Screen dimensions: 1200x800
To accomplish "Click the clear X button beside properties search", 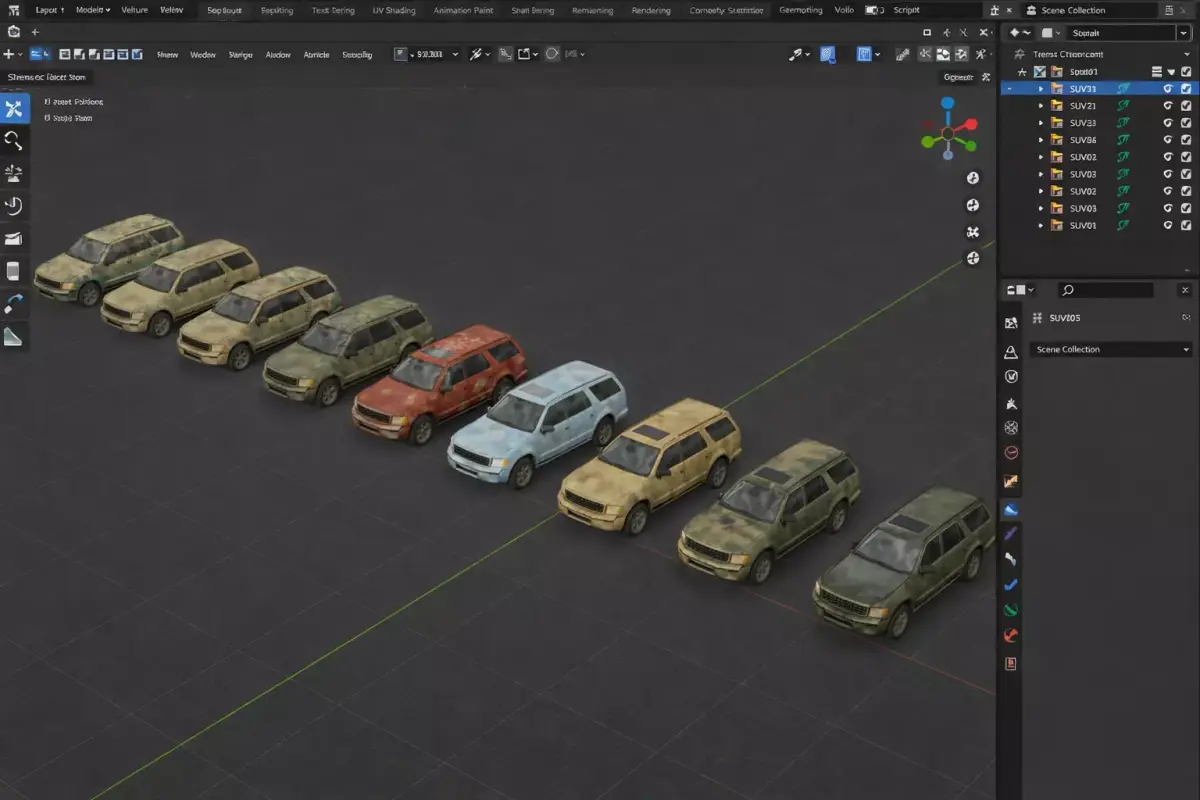I will pos(1186,290).
